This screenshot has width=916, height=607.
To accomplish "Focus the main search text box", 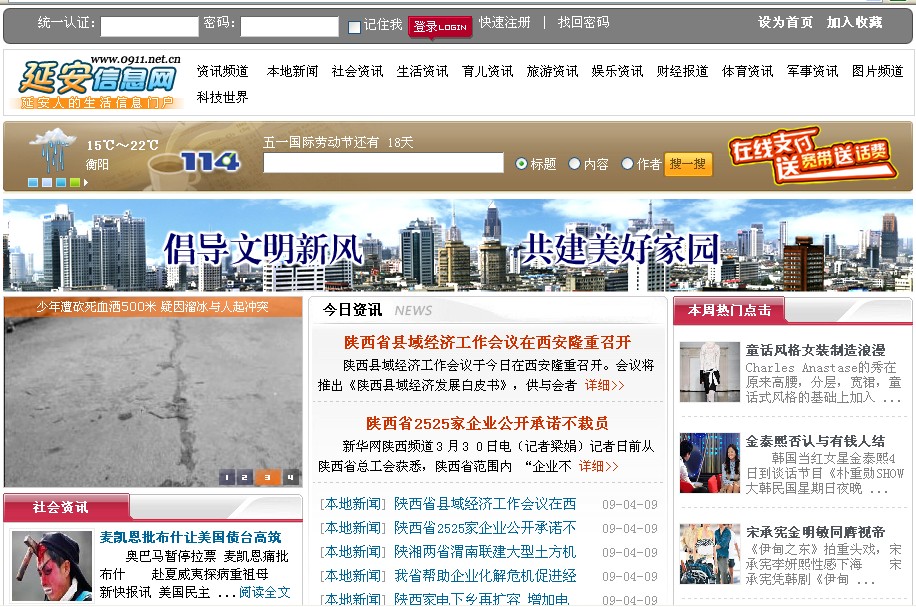I will point(383,162).
